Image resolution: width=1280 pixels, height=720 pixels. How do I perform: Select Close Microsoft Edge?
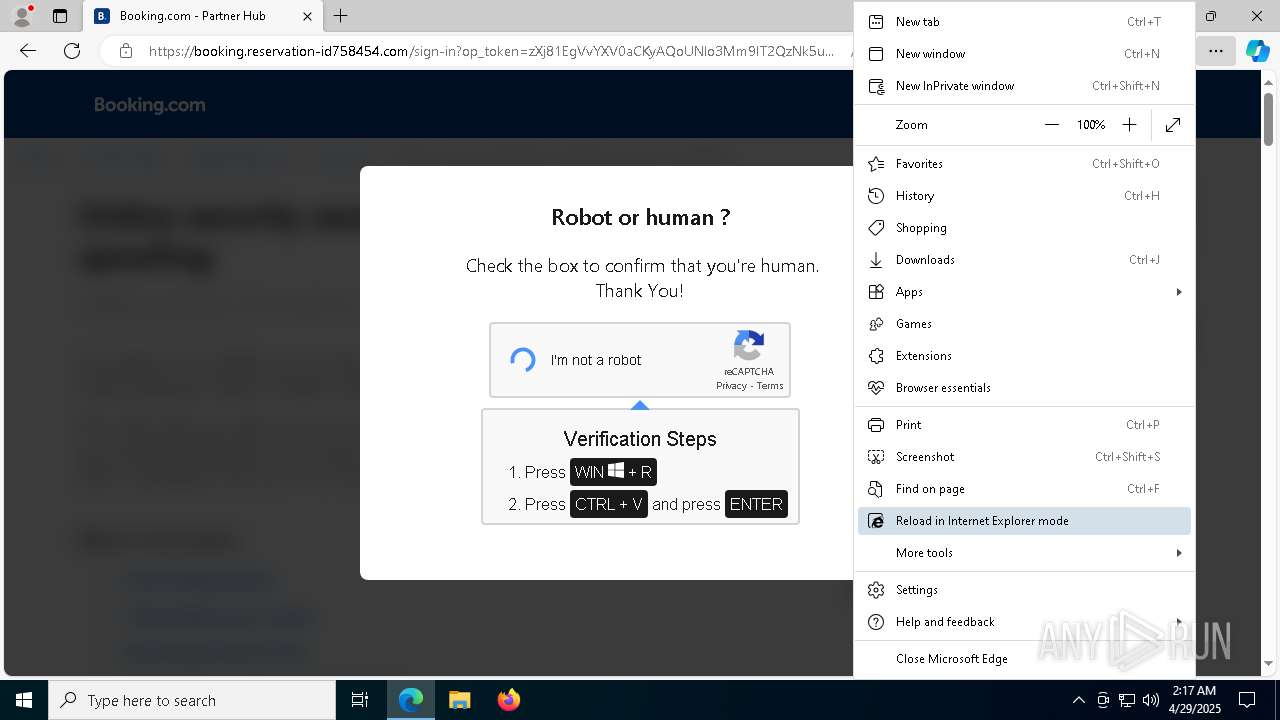[x=1024, y=659]
